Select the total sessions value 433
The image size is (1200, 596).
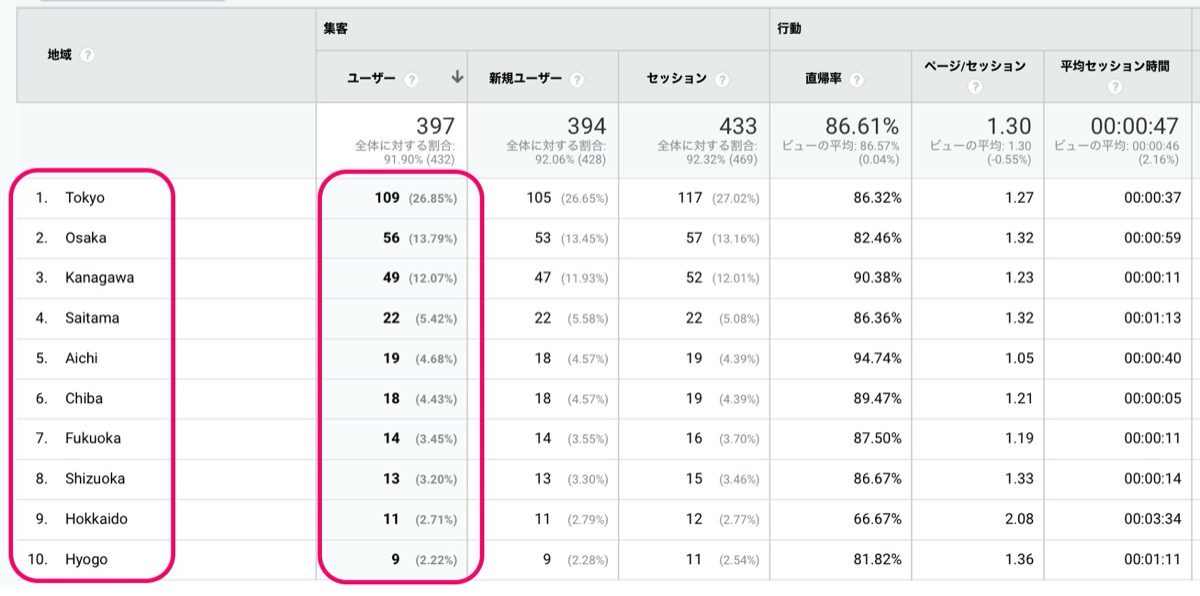738,126
